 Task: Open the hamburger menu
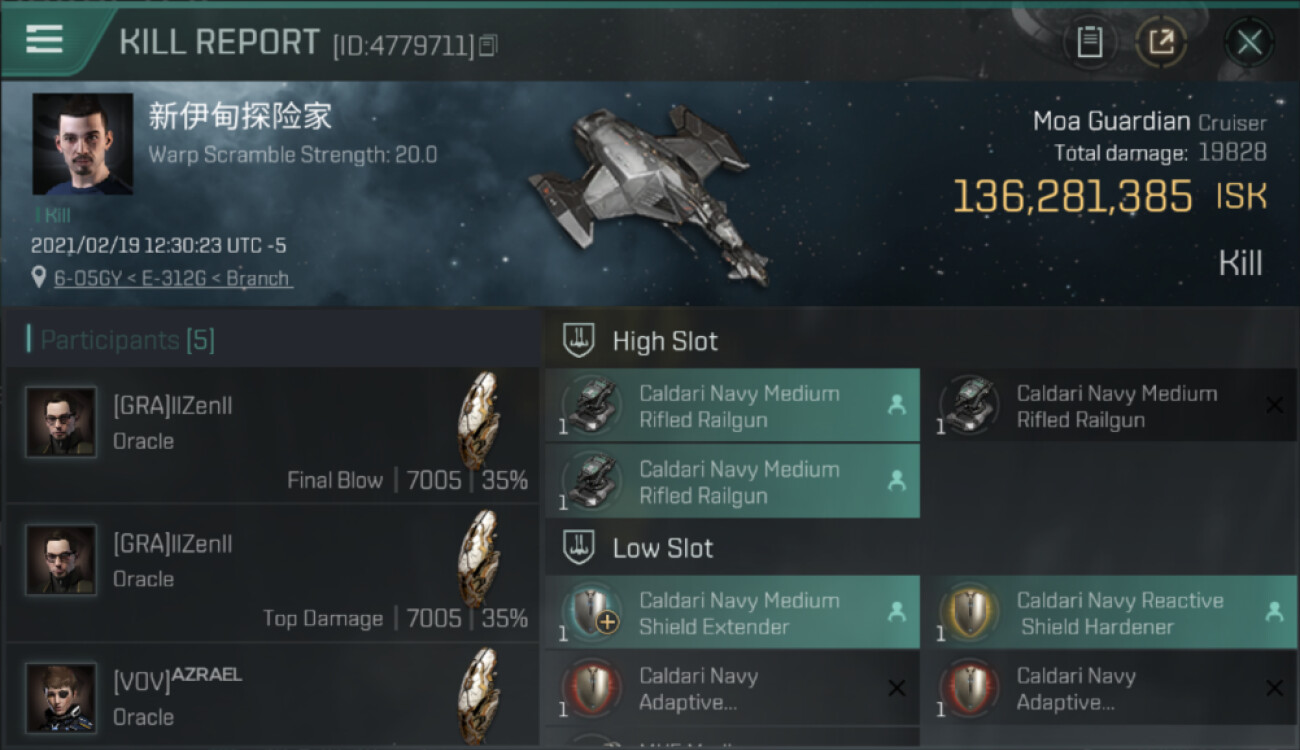pyautogui.click(x=45, y=39)
